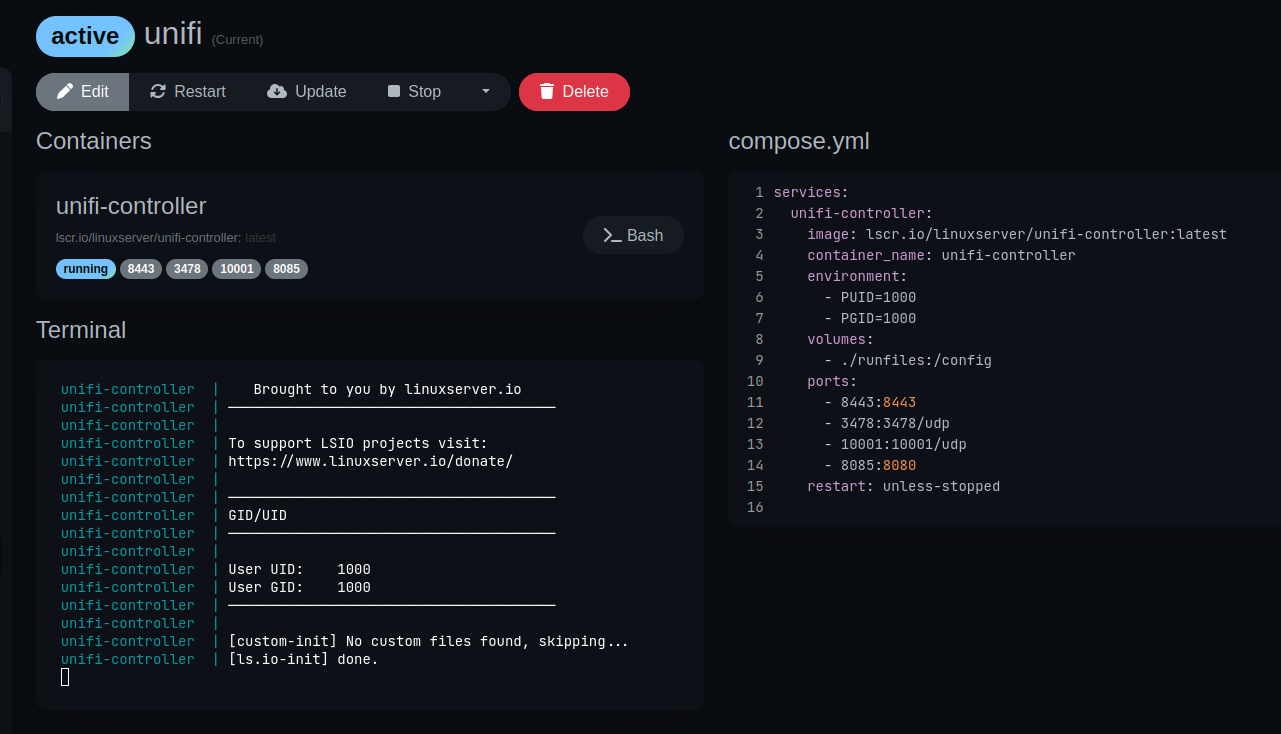Click the 'PGID=1000' line in the editor
Screen dimensions: 1281x734
870,318
